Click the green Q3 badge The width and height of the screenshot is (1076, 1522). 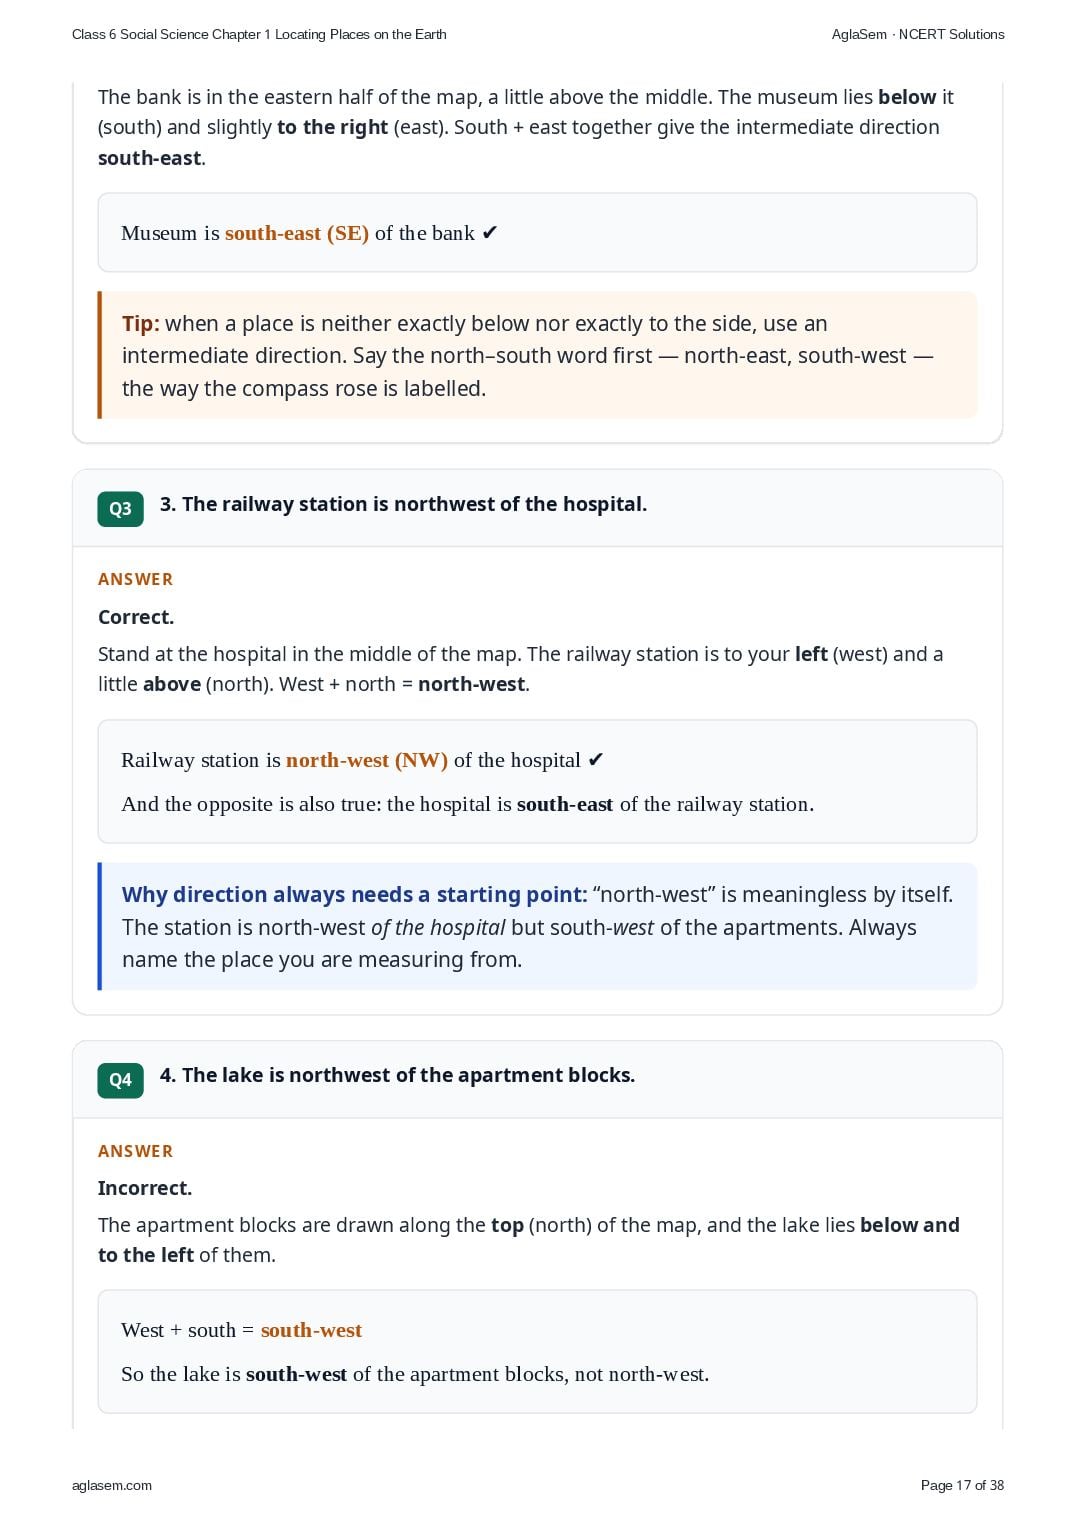point(120,508)
